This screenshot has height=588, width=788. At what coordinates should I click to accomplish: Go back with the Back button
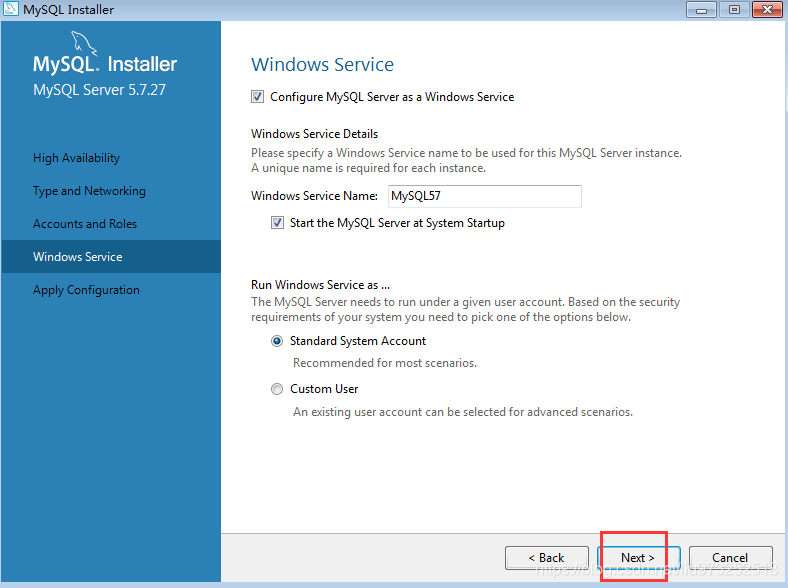[547, 558]
